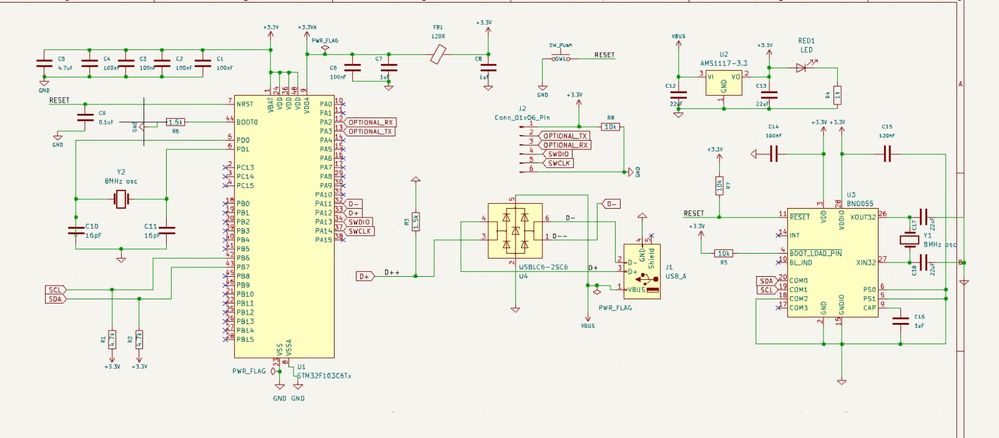Image resolution: width=999 pixels, height=438 pixels.
Task: Select capacitor C11 16pF
Action: coord(166,231)
